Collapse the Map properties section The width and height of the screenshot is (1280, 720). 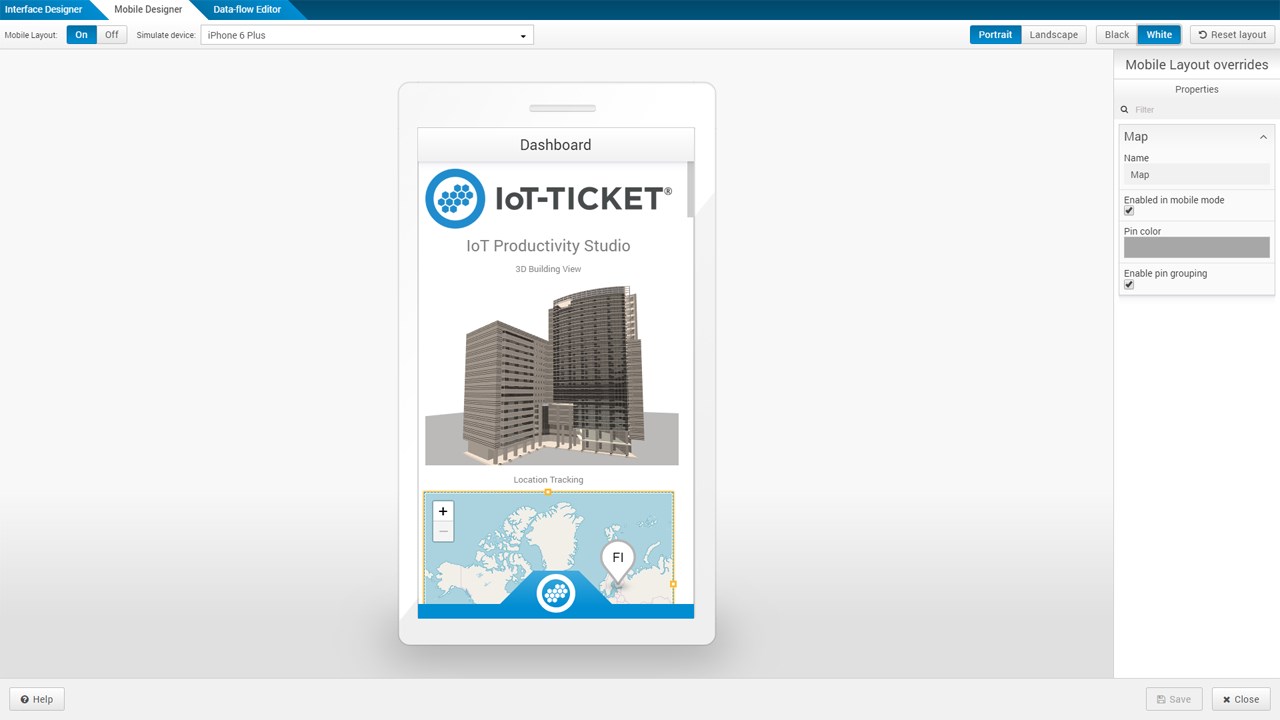pos(1263,137)
